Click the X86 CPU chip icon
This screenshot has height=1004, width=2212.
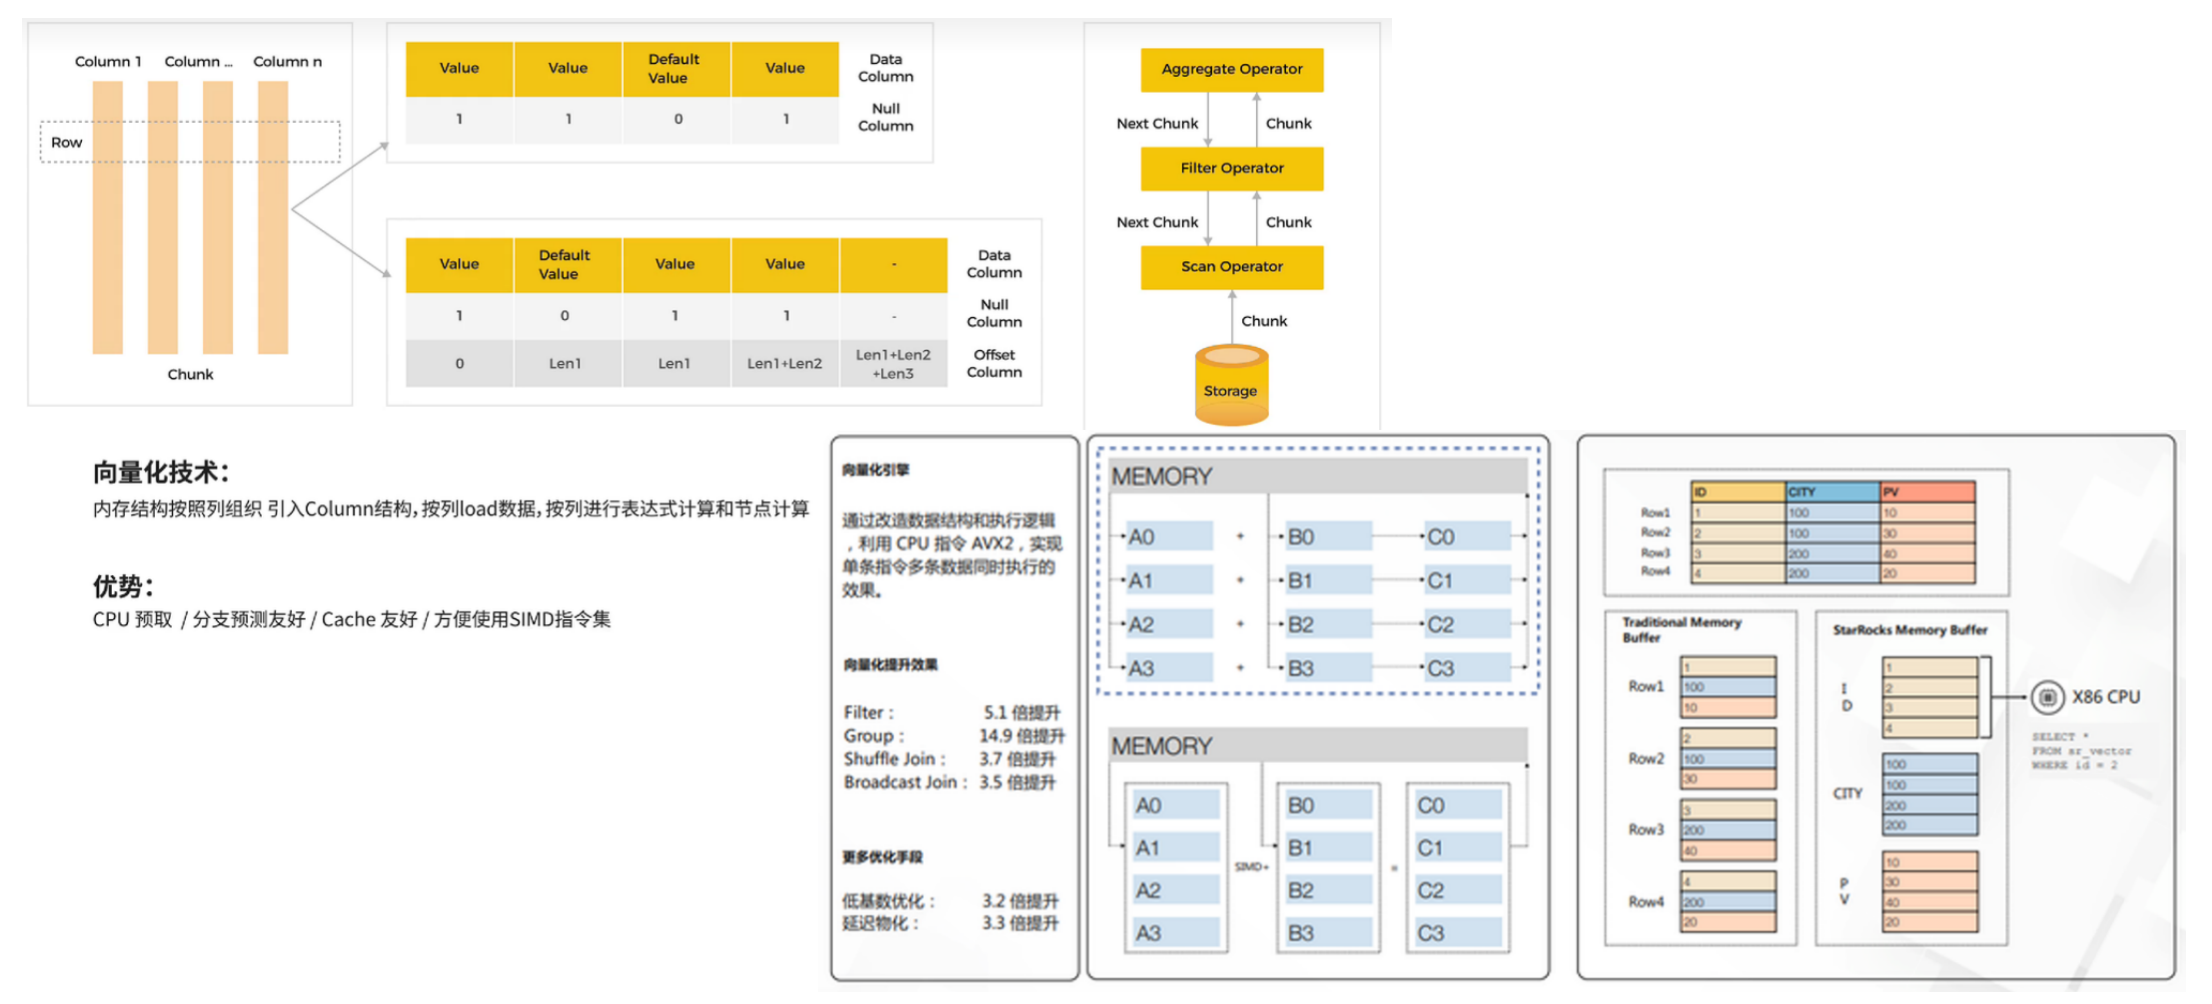coord(2047,697)
